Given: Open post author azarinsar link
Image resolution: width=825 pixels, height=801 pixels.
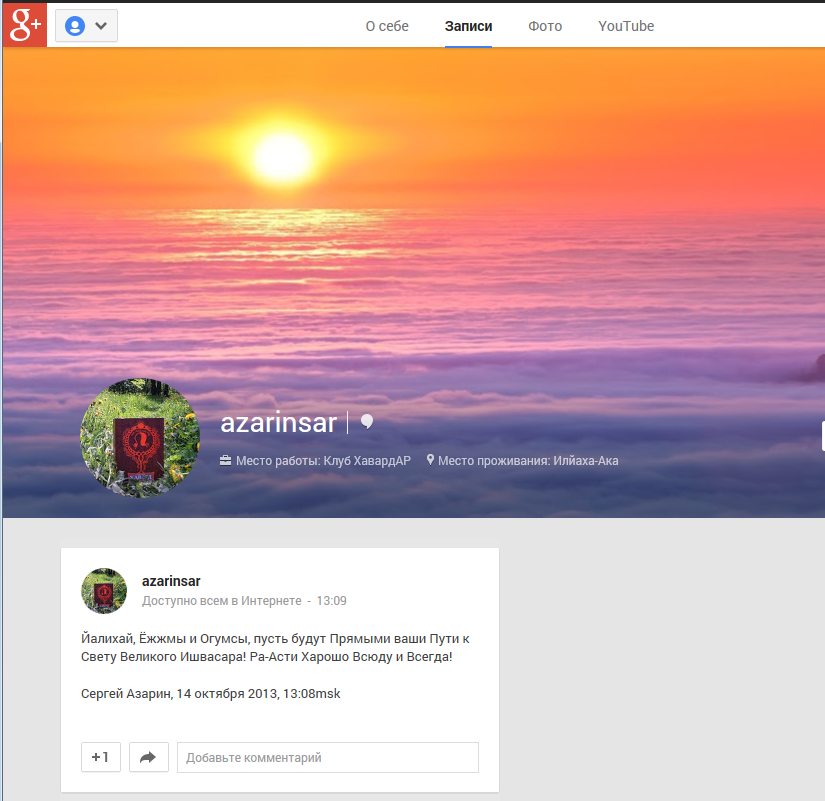Looking at the screenshot, I should 171,581.
